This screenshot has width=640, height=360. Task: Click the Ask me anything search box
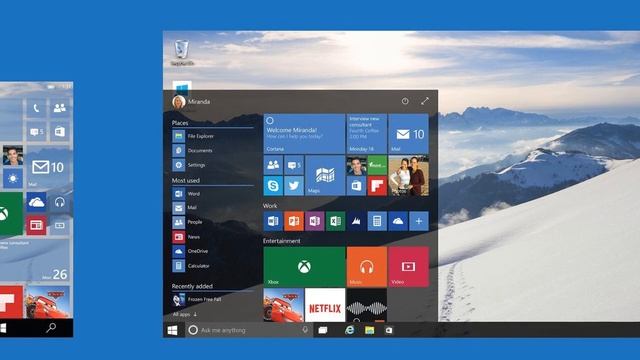250,330
